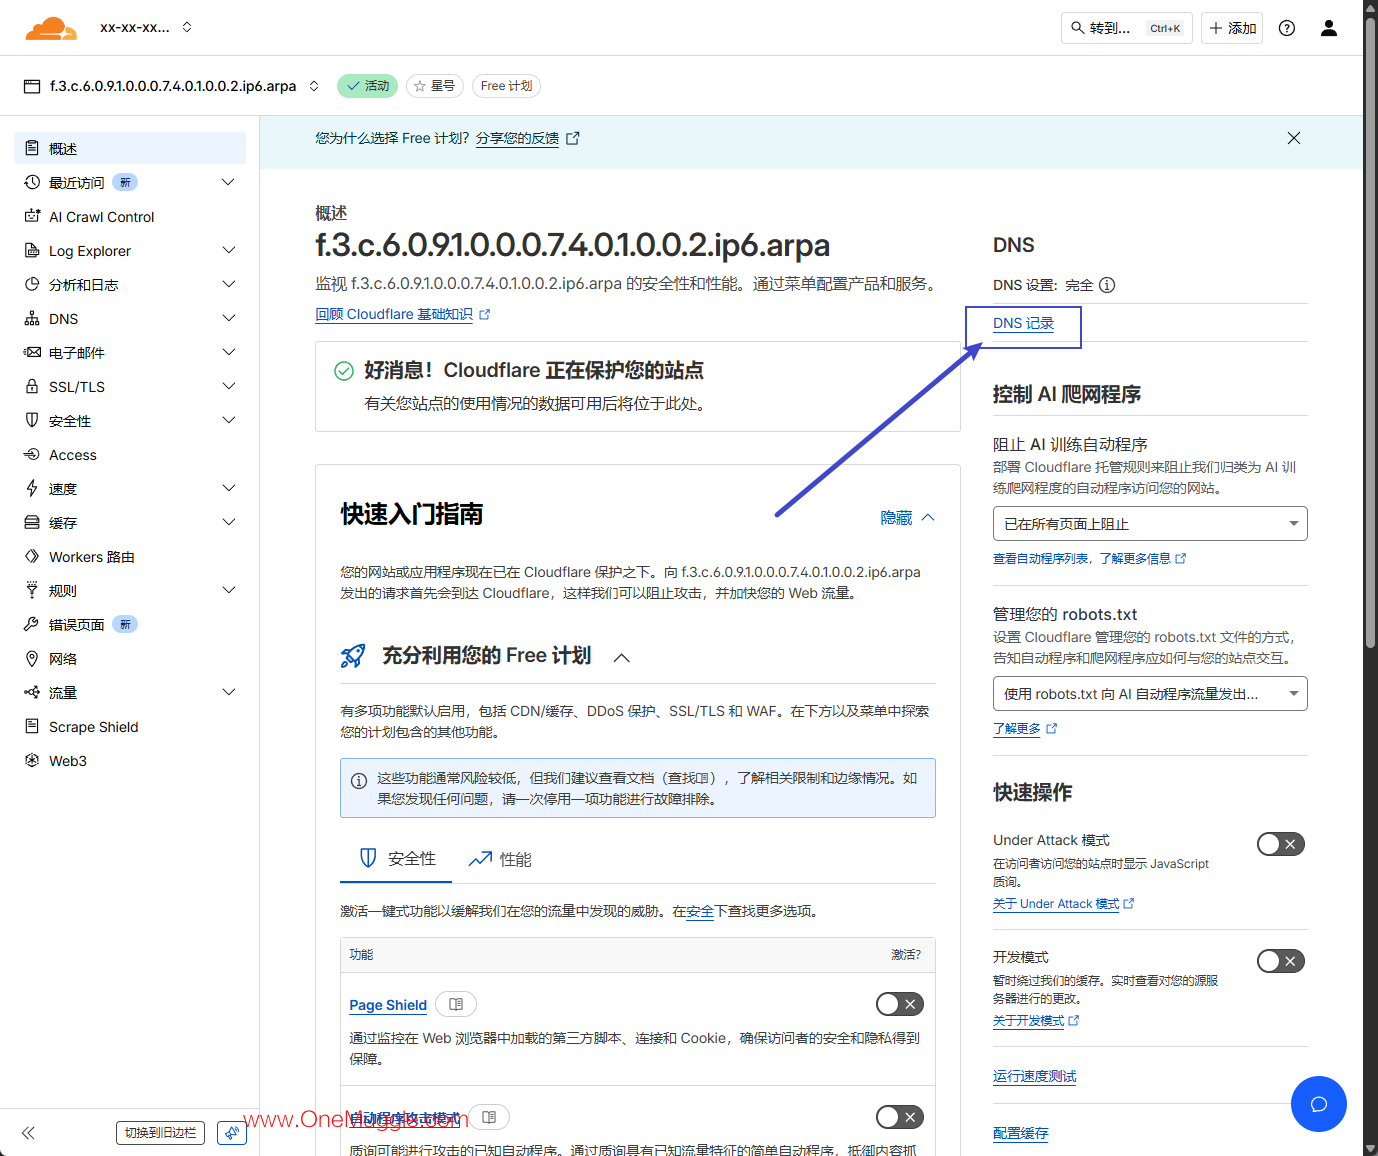The width and height of the screenshot is (1378, 1156).
Task: Open the DNS 记录 link
Action: (x=1023, y=324)
